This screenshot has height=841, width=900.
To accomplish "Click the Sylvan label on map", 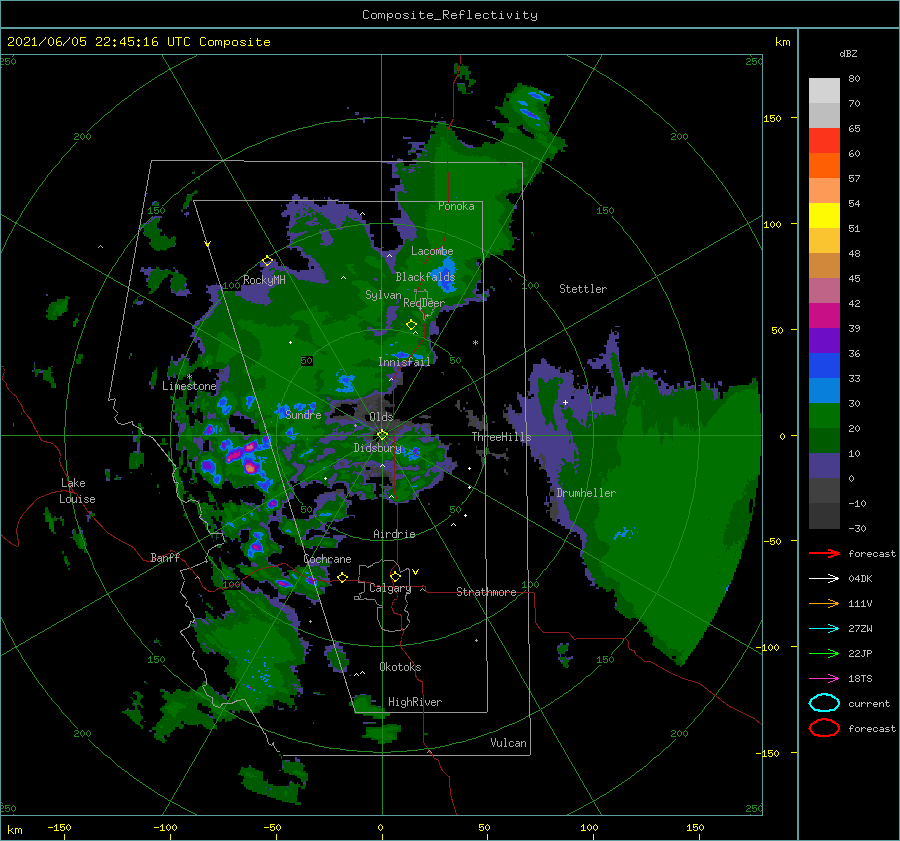I will [x=383, y=295].
